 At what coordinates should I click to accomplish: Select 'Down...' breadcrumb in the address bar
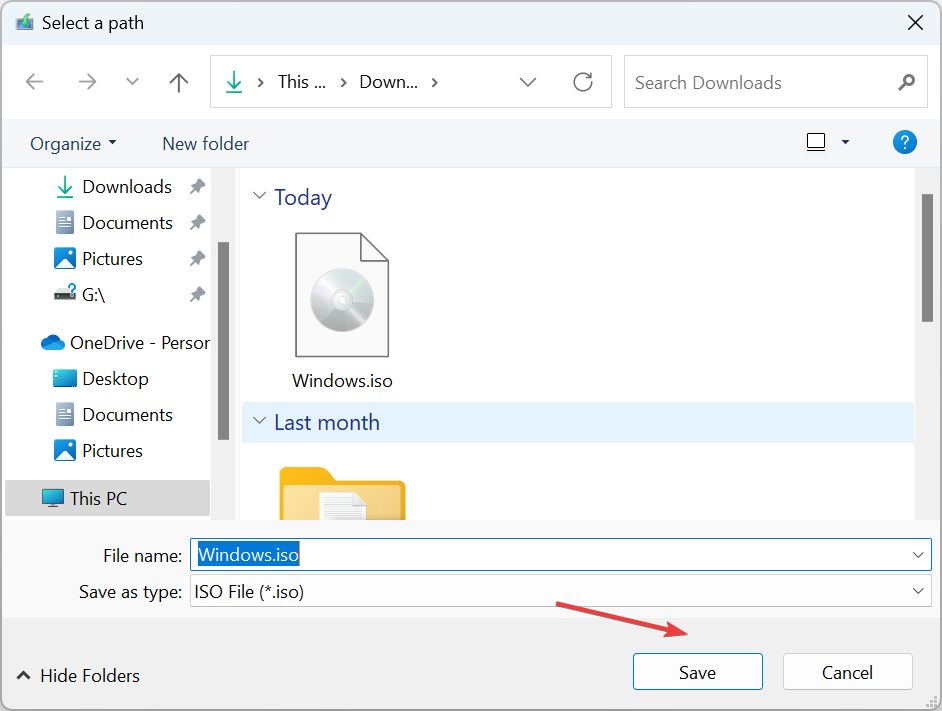tap(388, 82)
